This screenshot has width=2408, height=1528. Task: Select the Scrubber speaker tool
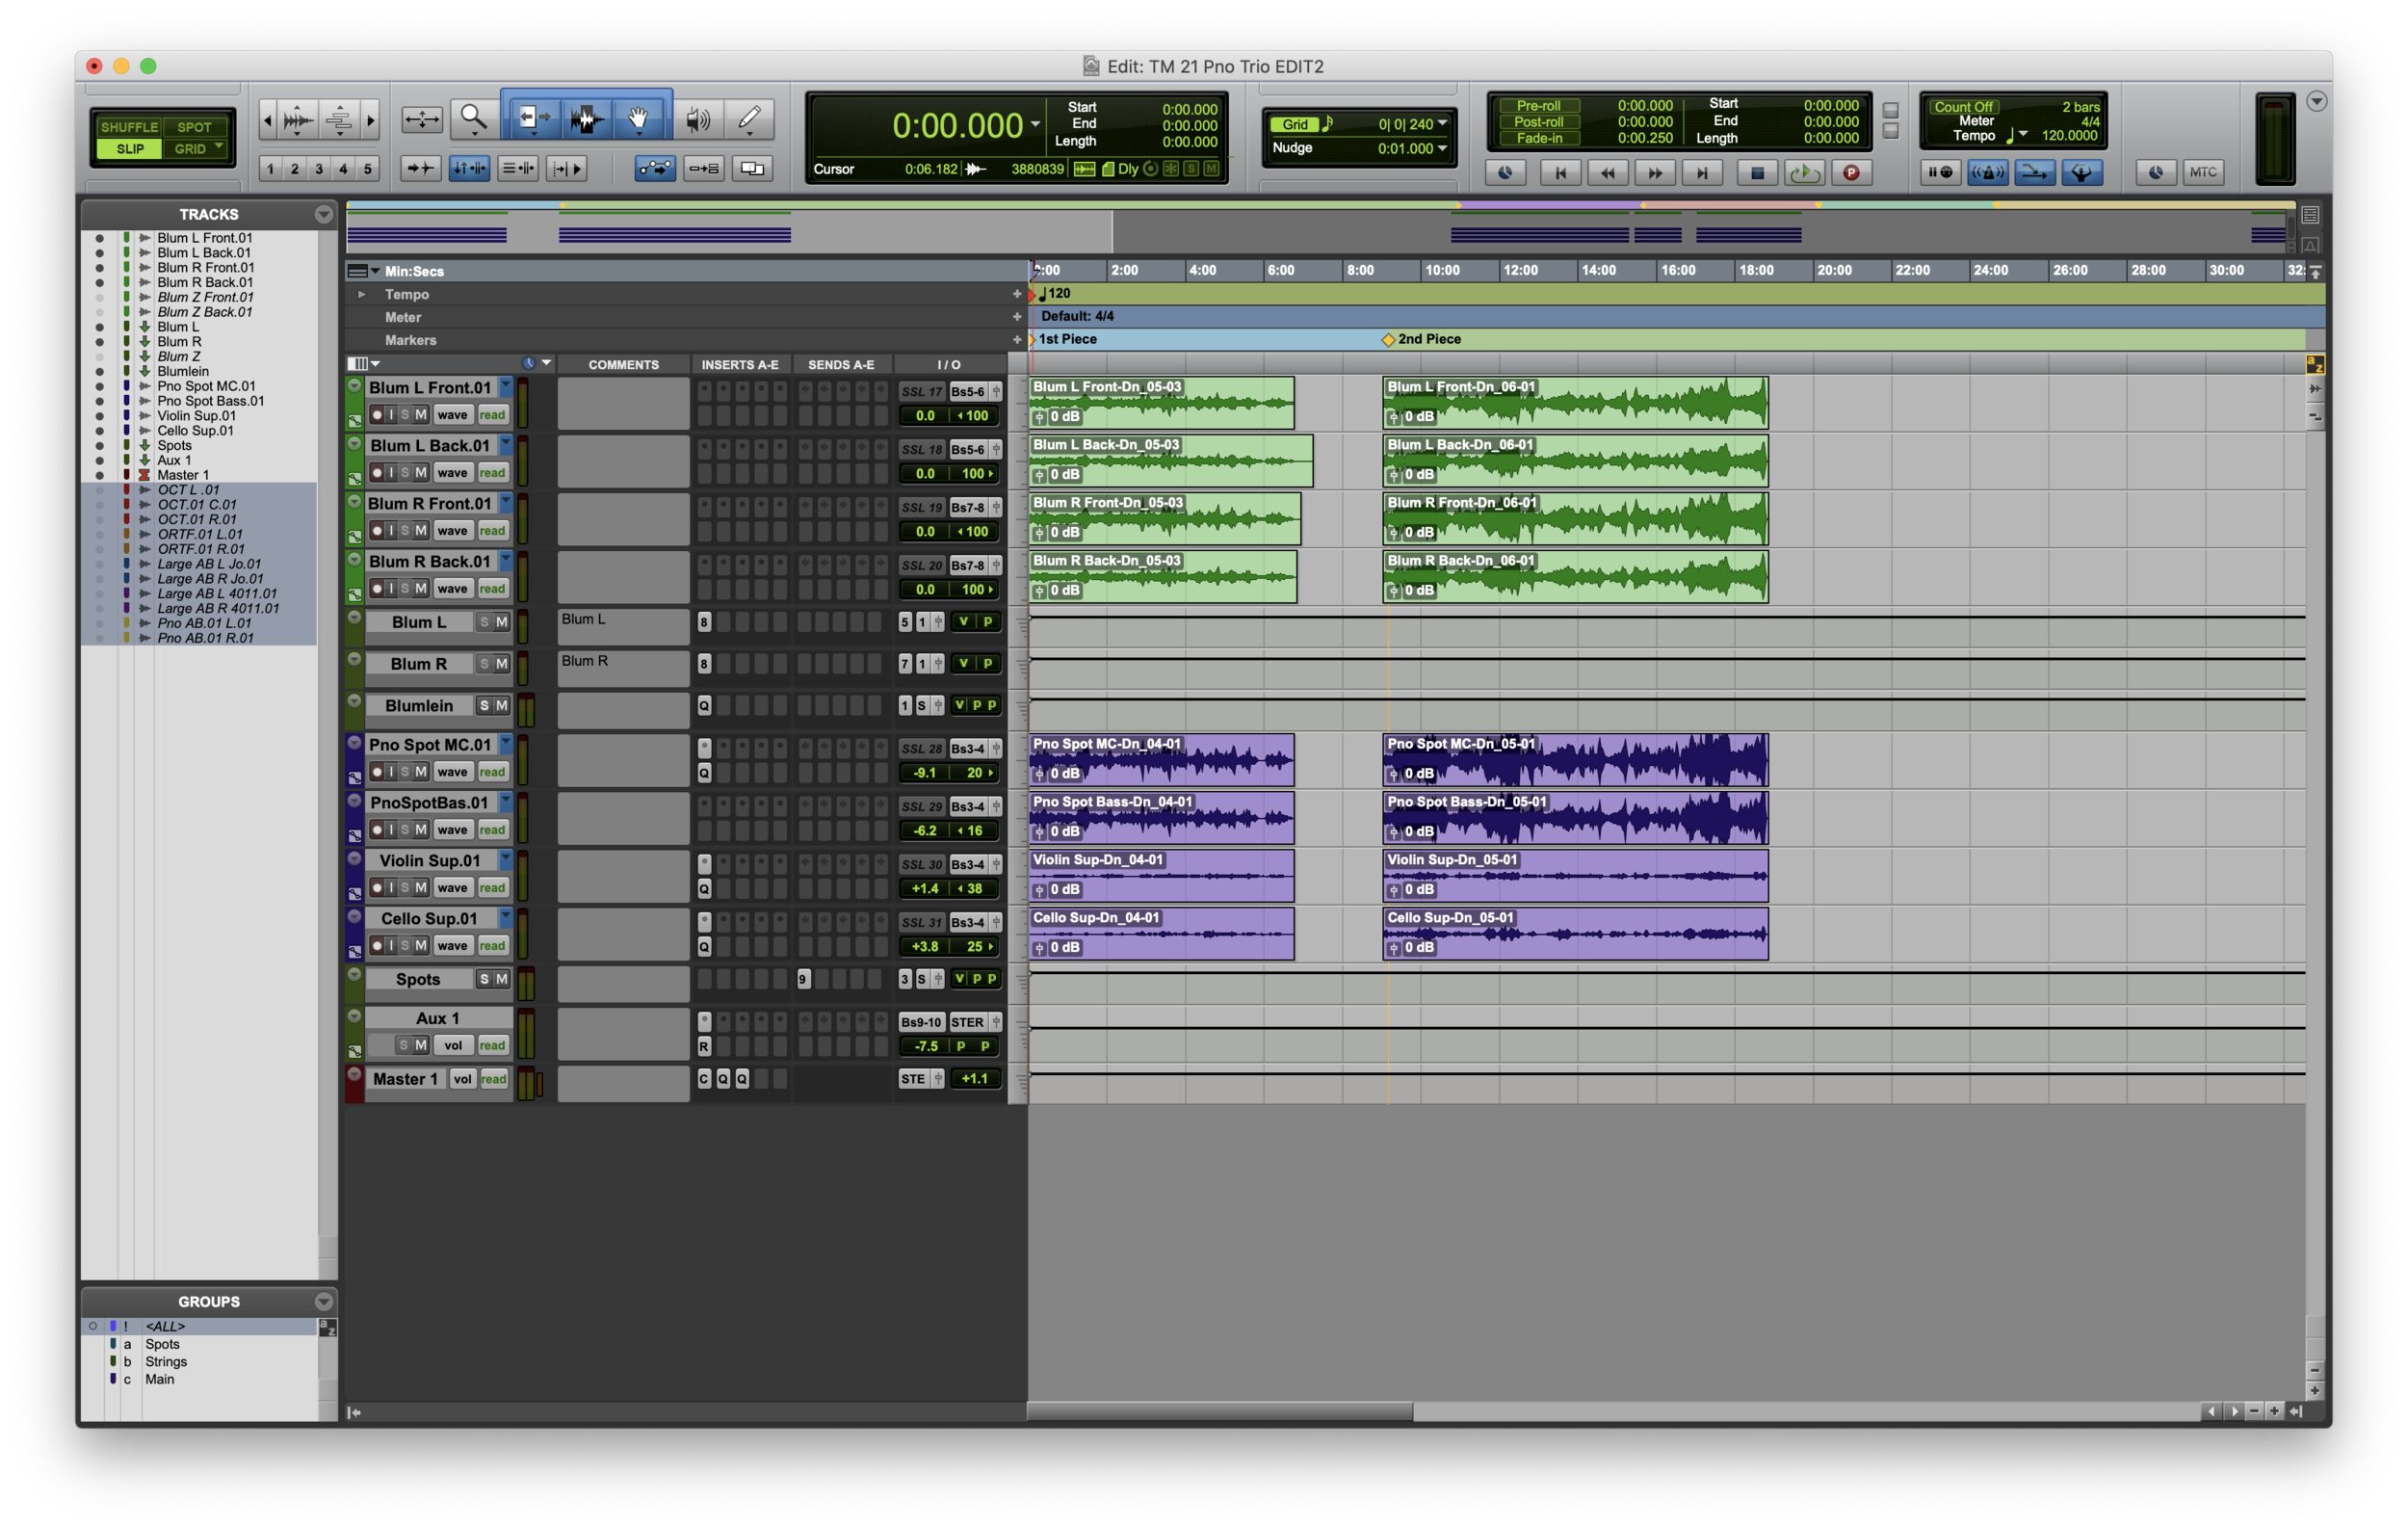pyautogui.click(x=697, y=119)
